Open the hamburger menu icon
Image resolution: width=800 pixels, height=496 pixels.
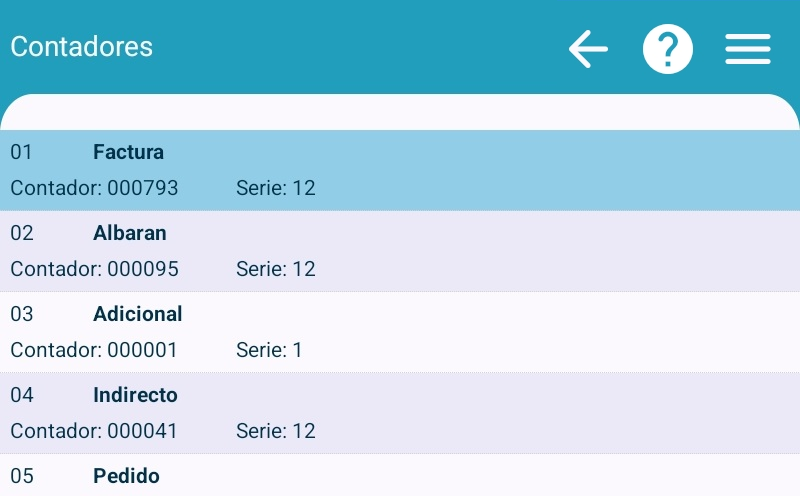[748, 48]
